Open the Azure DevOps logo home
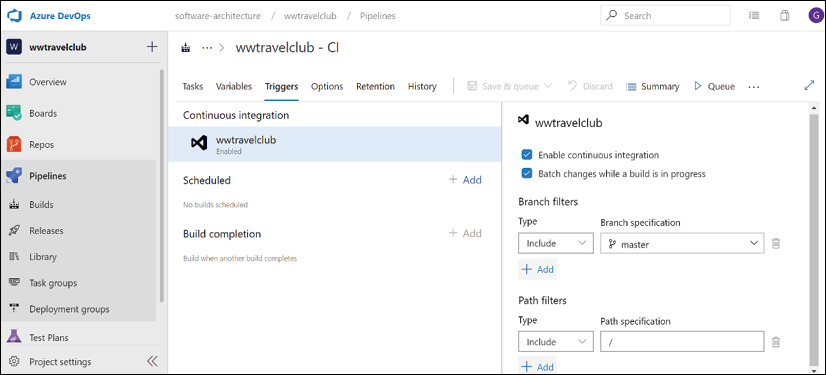Image resolution: width=826 pixels, height=375 pixels. click(13, 16)
